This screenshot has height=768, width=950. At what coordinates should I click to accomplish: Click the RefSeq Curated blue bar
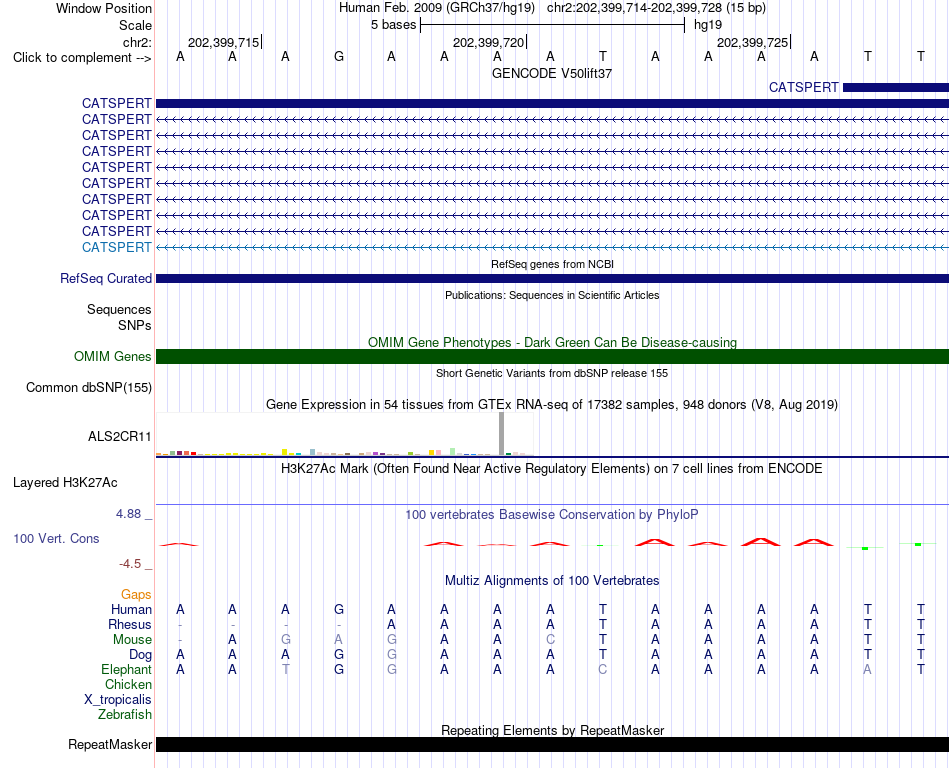point(552,279)
